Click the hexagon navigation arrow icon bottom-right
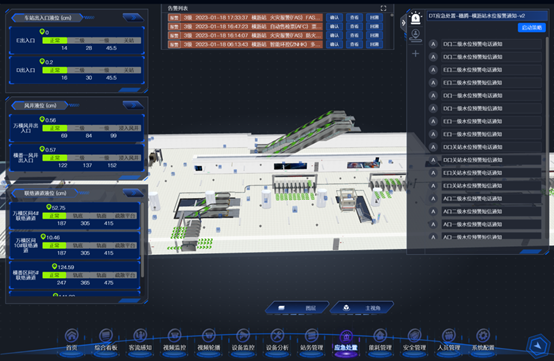Screen dimensions: 554x361 pyautogui.click(x=538, y=345)
